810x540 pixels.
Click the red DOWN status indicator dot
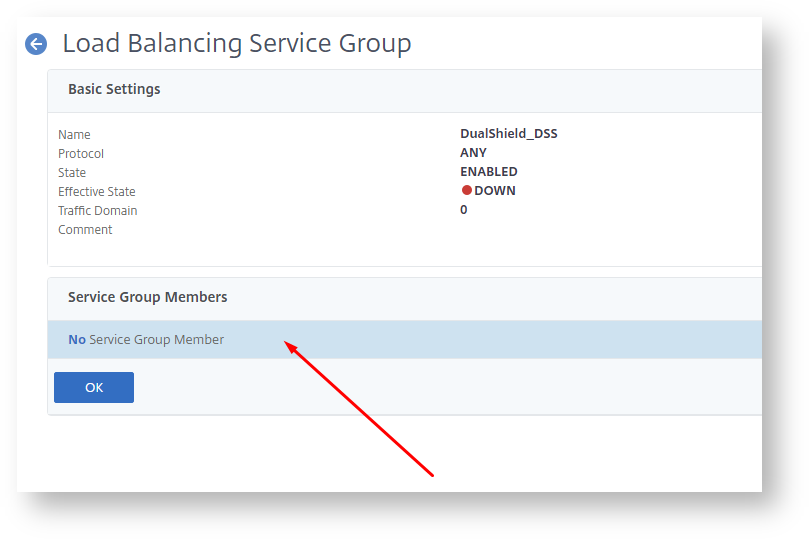[x=466, y=191]
